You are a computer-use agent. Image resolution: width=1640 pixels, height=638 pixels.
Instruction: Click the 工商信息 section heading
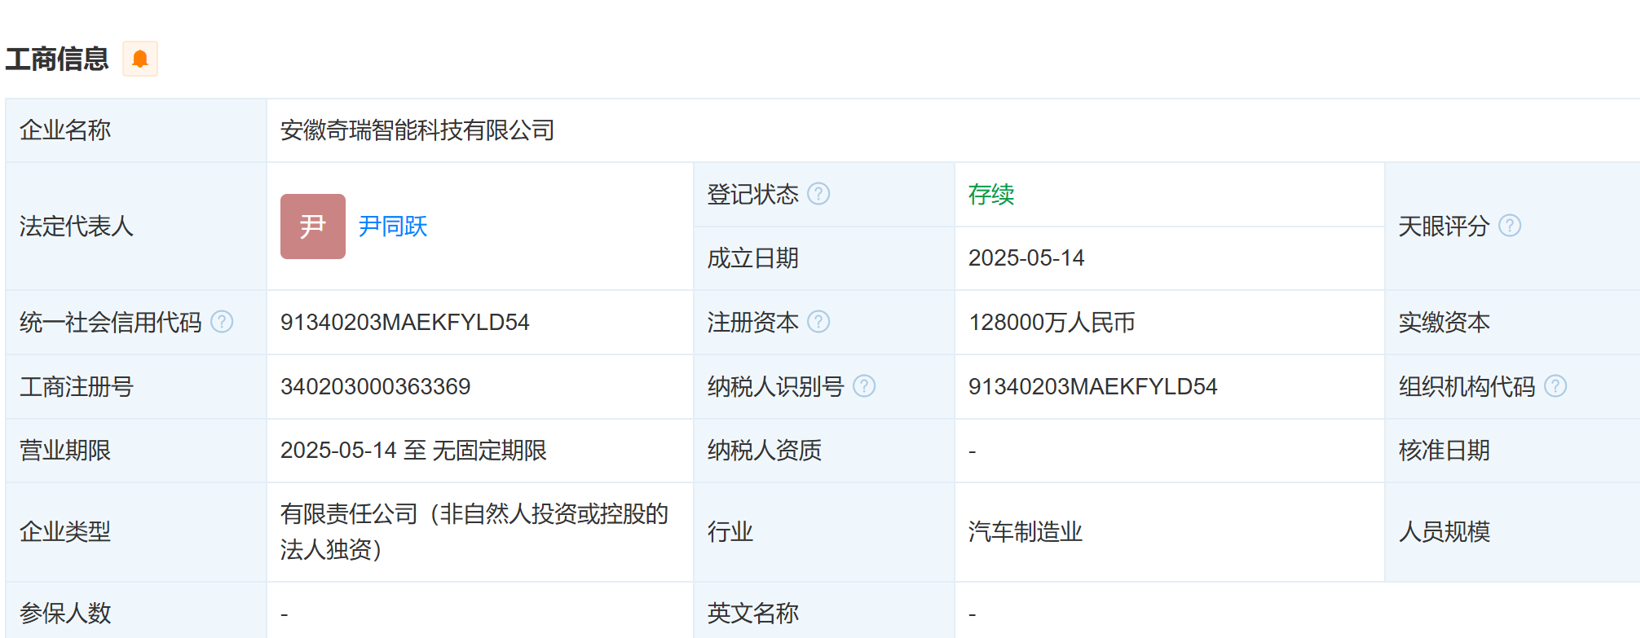[57, 59]
